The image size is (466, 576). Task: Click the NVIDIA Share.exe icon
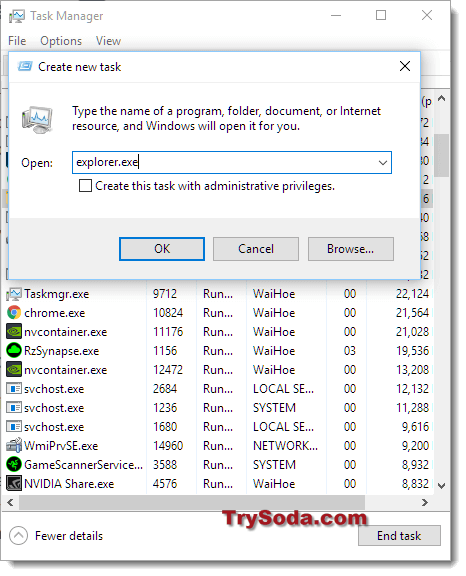coord(14,484)
